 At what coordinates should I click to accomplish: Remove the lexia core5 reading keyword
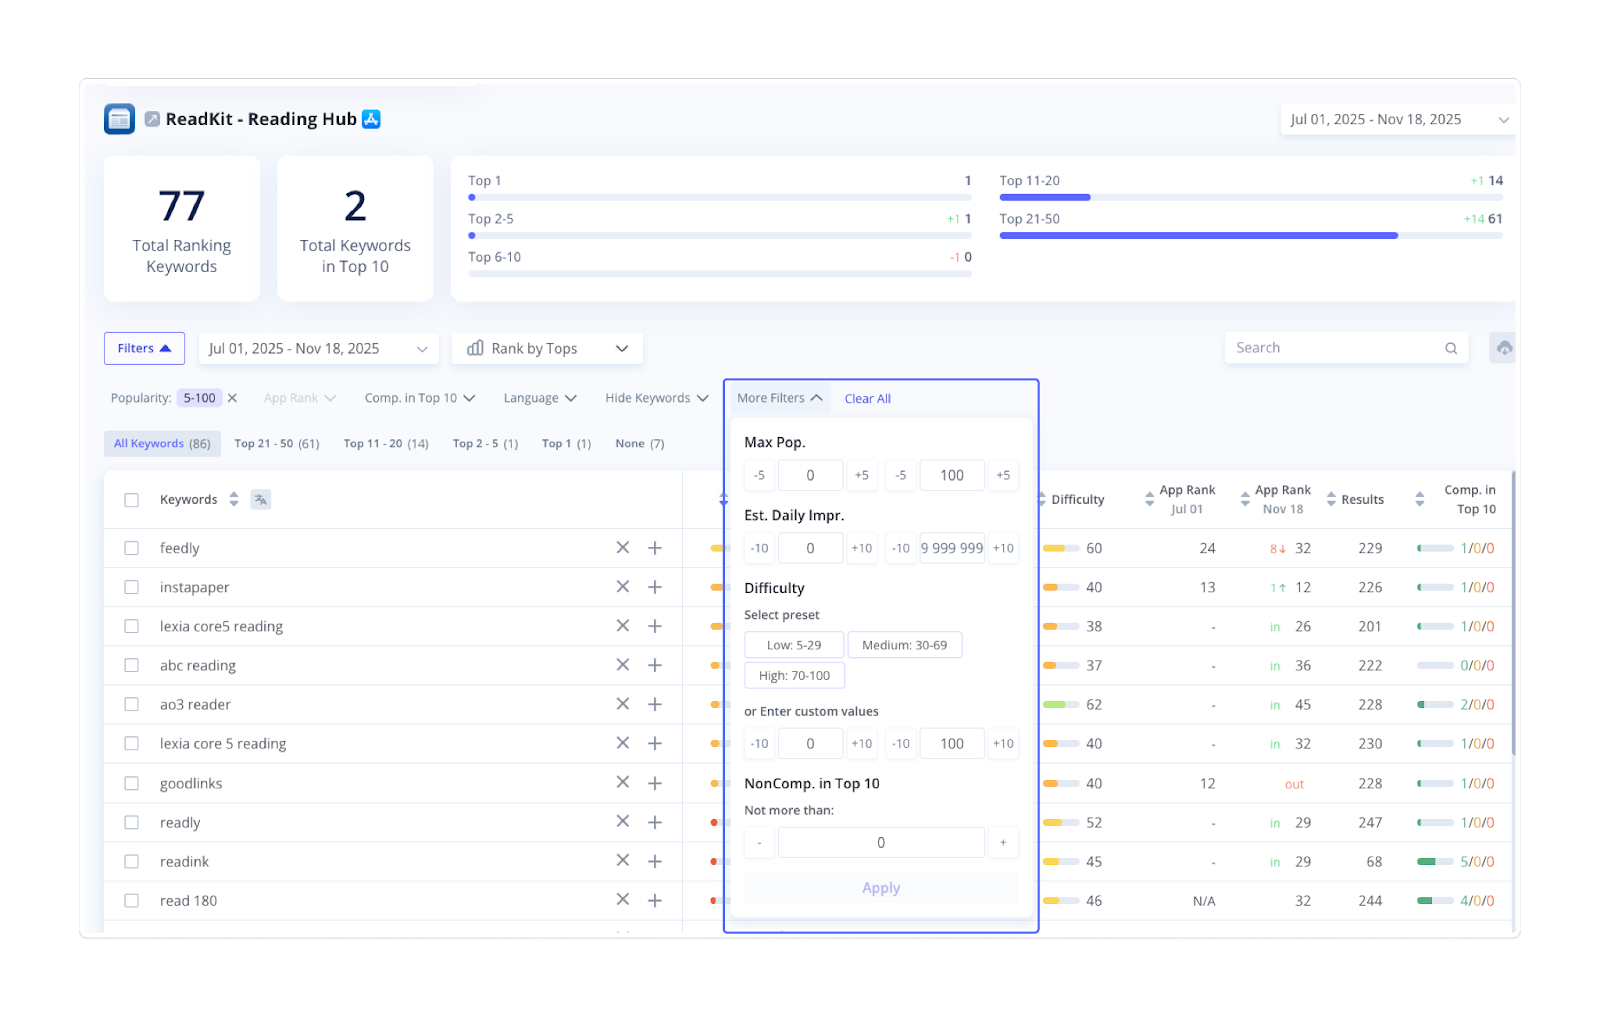pos(623,626)
